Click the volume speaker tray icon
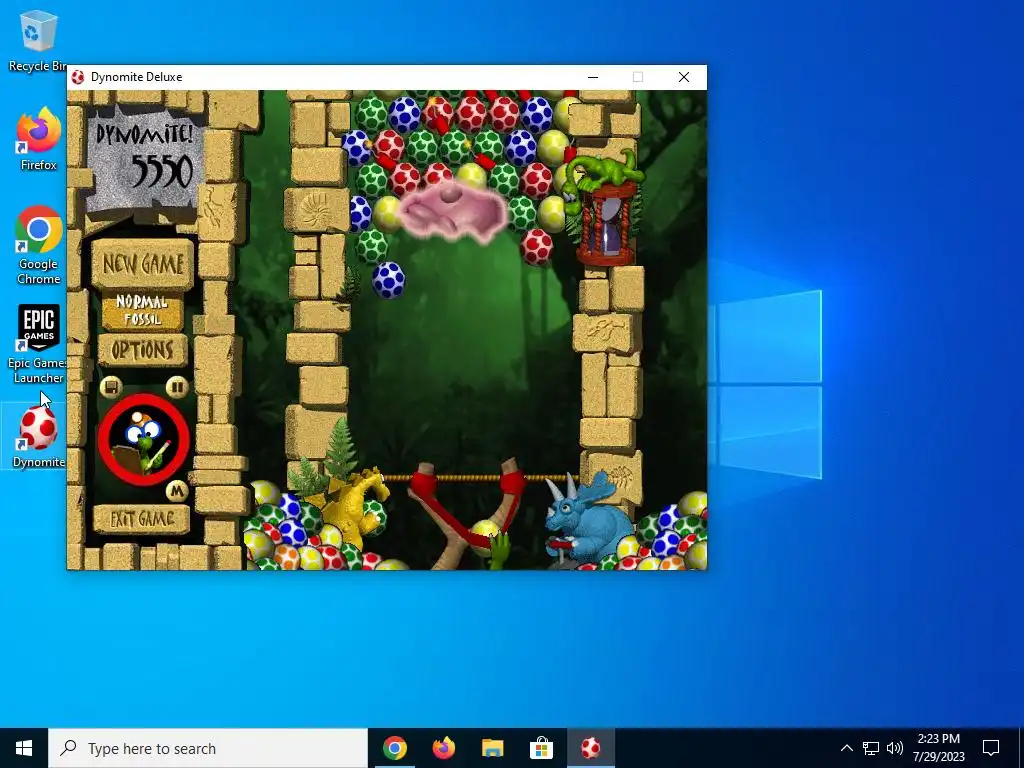This screenshot has height=768, width=1024. 895,748
